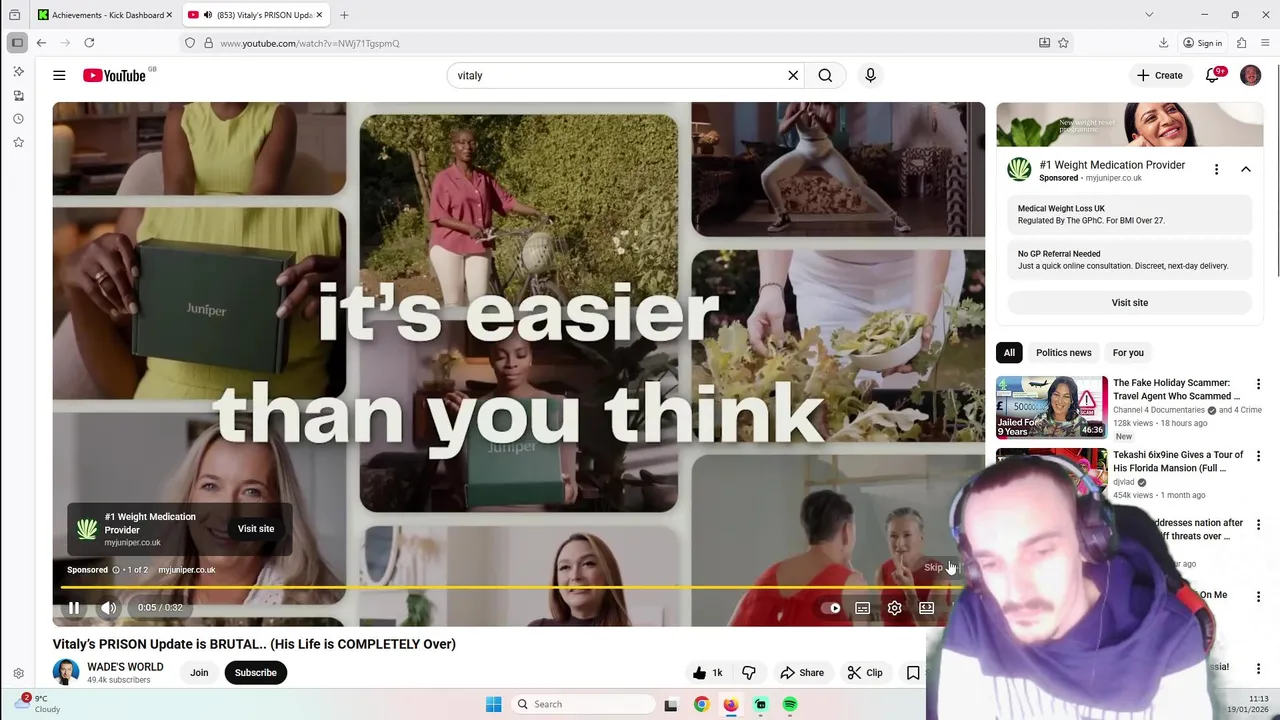Go to the YouTube home logo
Viewport: 1280px width, 720px height.
[x=115, y=75]
